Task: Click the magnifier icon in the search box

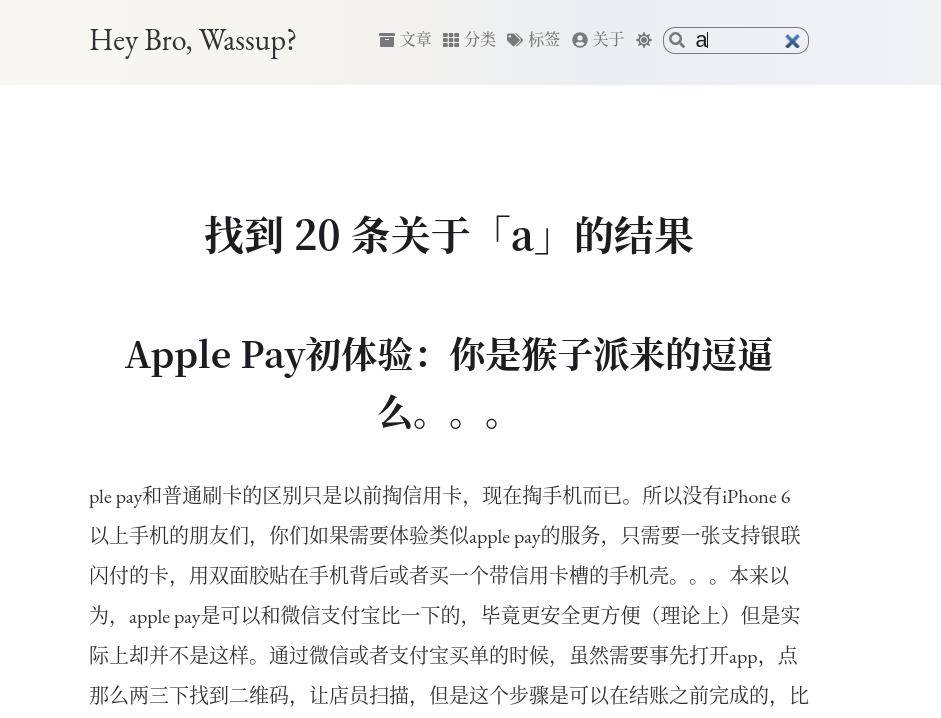Action: pos(677,40)
